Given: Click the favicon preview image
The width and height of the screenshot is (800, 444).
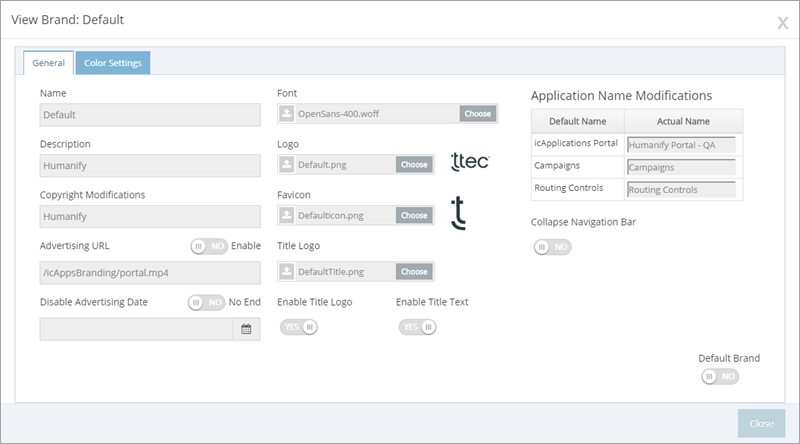Looking at the screenshot, I should coord(459,213).
